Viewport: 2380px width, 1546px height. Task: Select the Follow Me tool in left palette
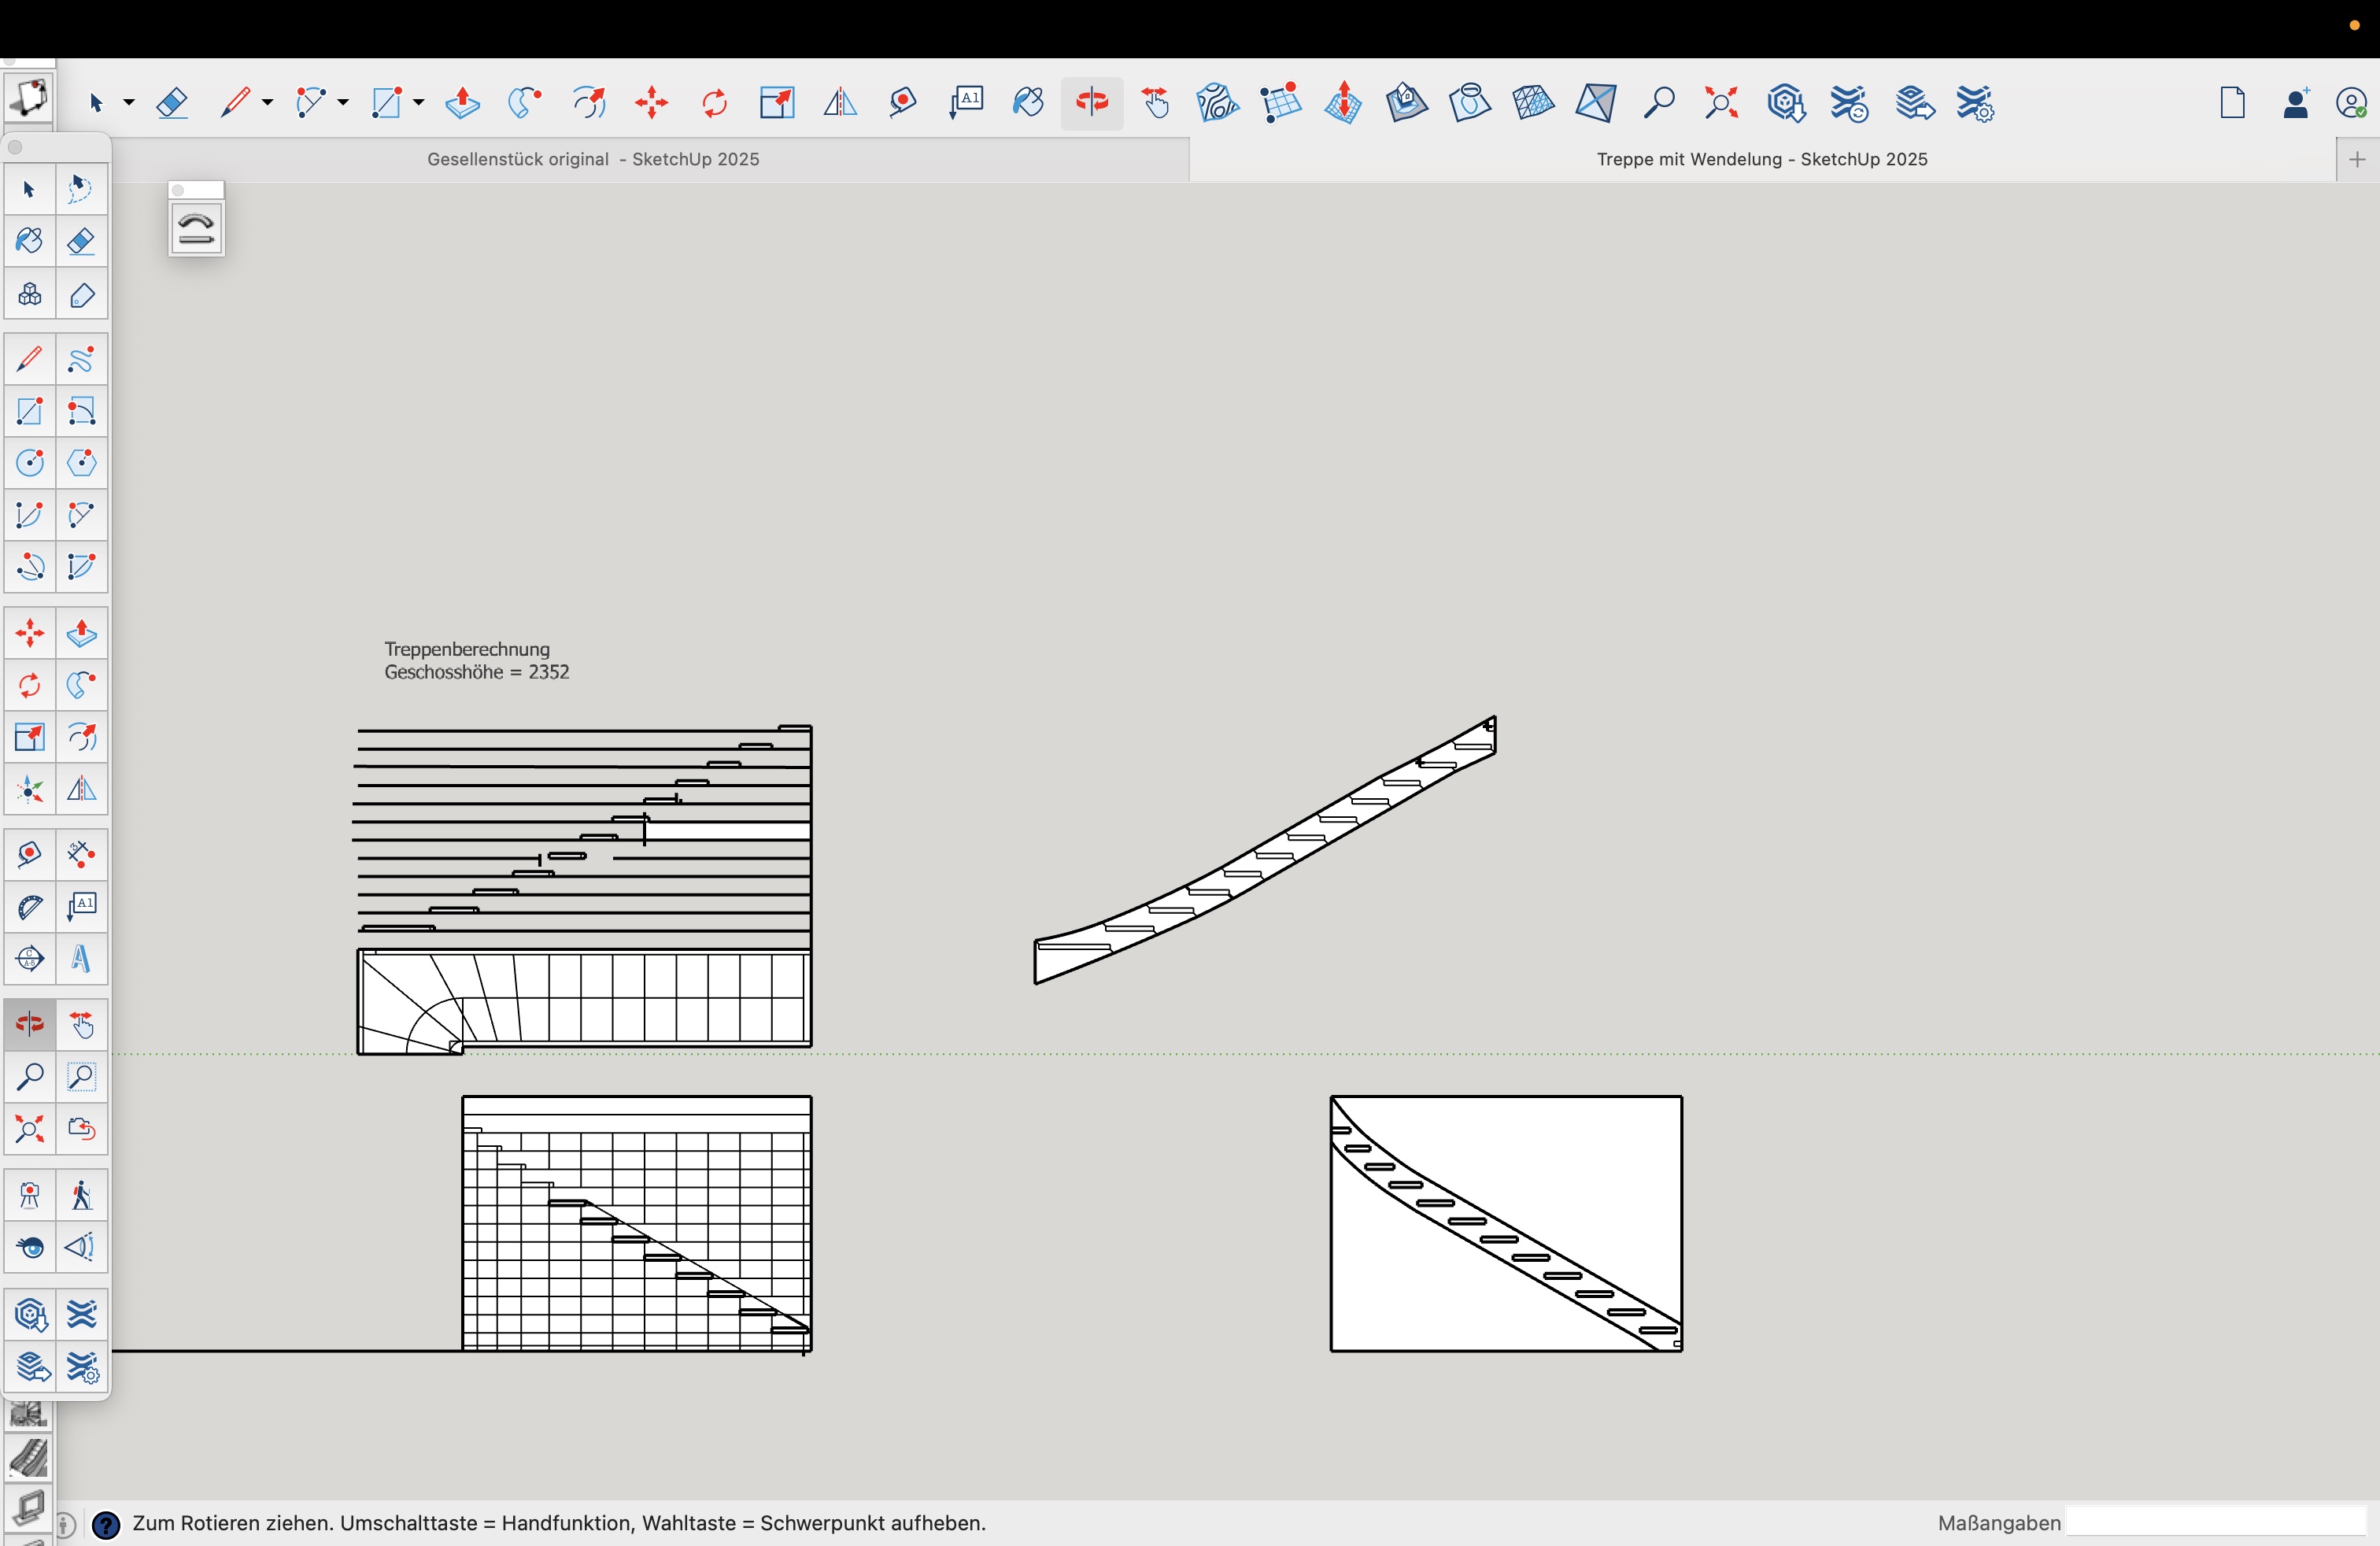(81, 686)
